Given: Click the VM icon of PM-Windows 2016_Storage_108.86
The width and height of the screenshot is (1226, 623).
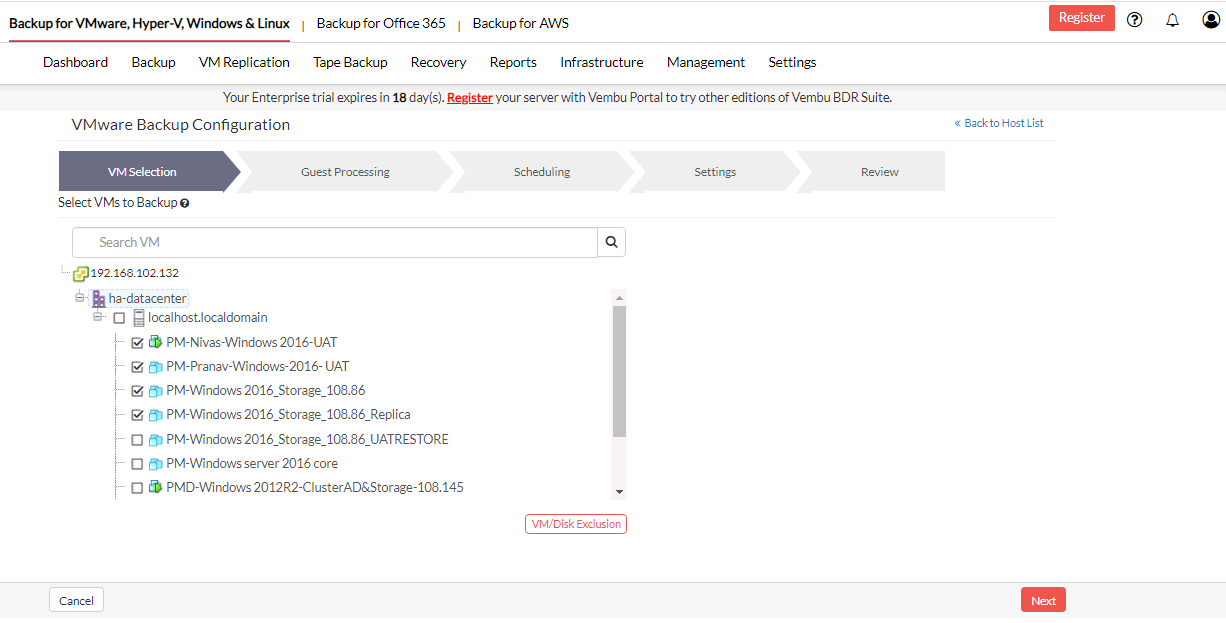Looking at the screenshot, I should [x=156, y=390].
